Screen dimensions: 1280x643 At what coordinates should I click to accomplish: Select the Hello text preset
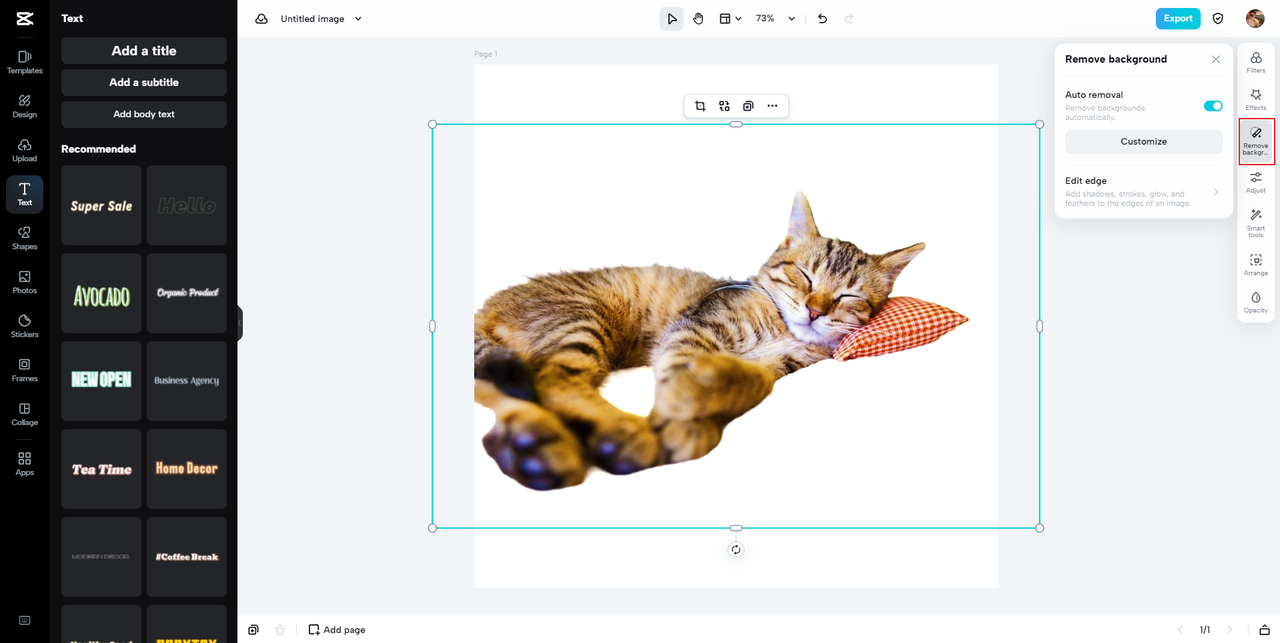pyautogui.click(x=187, y=205)
